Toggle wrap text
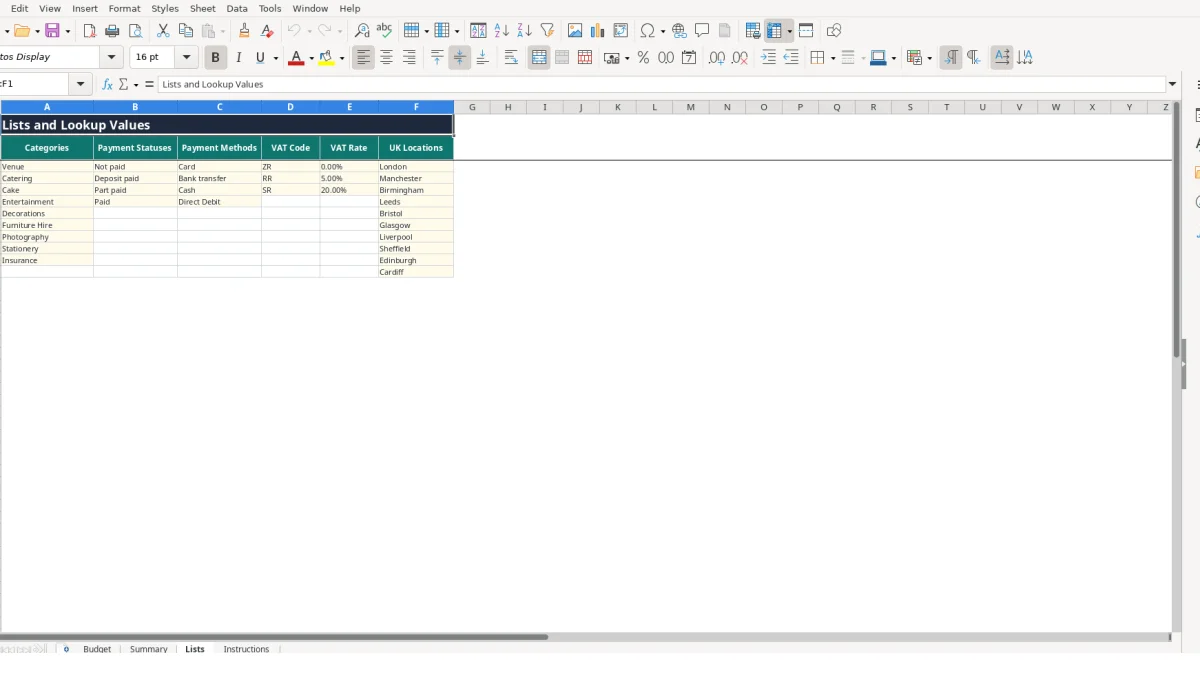The width and height of the screenshot is (1200, 675). [511, 58]
